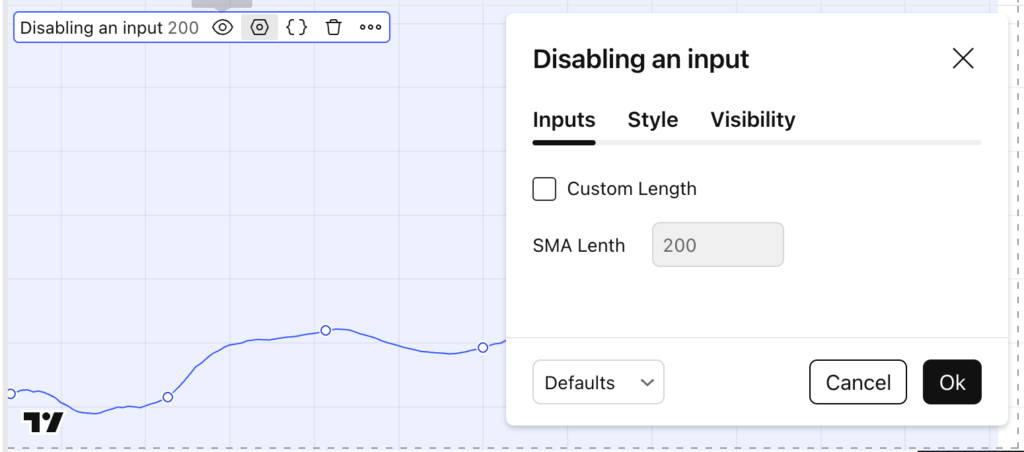The image size is (1024, 452).
Task: Open the three-dots More menu in legend
Action: coord(371,28)
